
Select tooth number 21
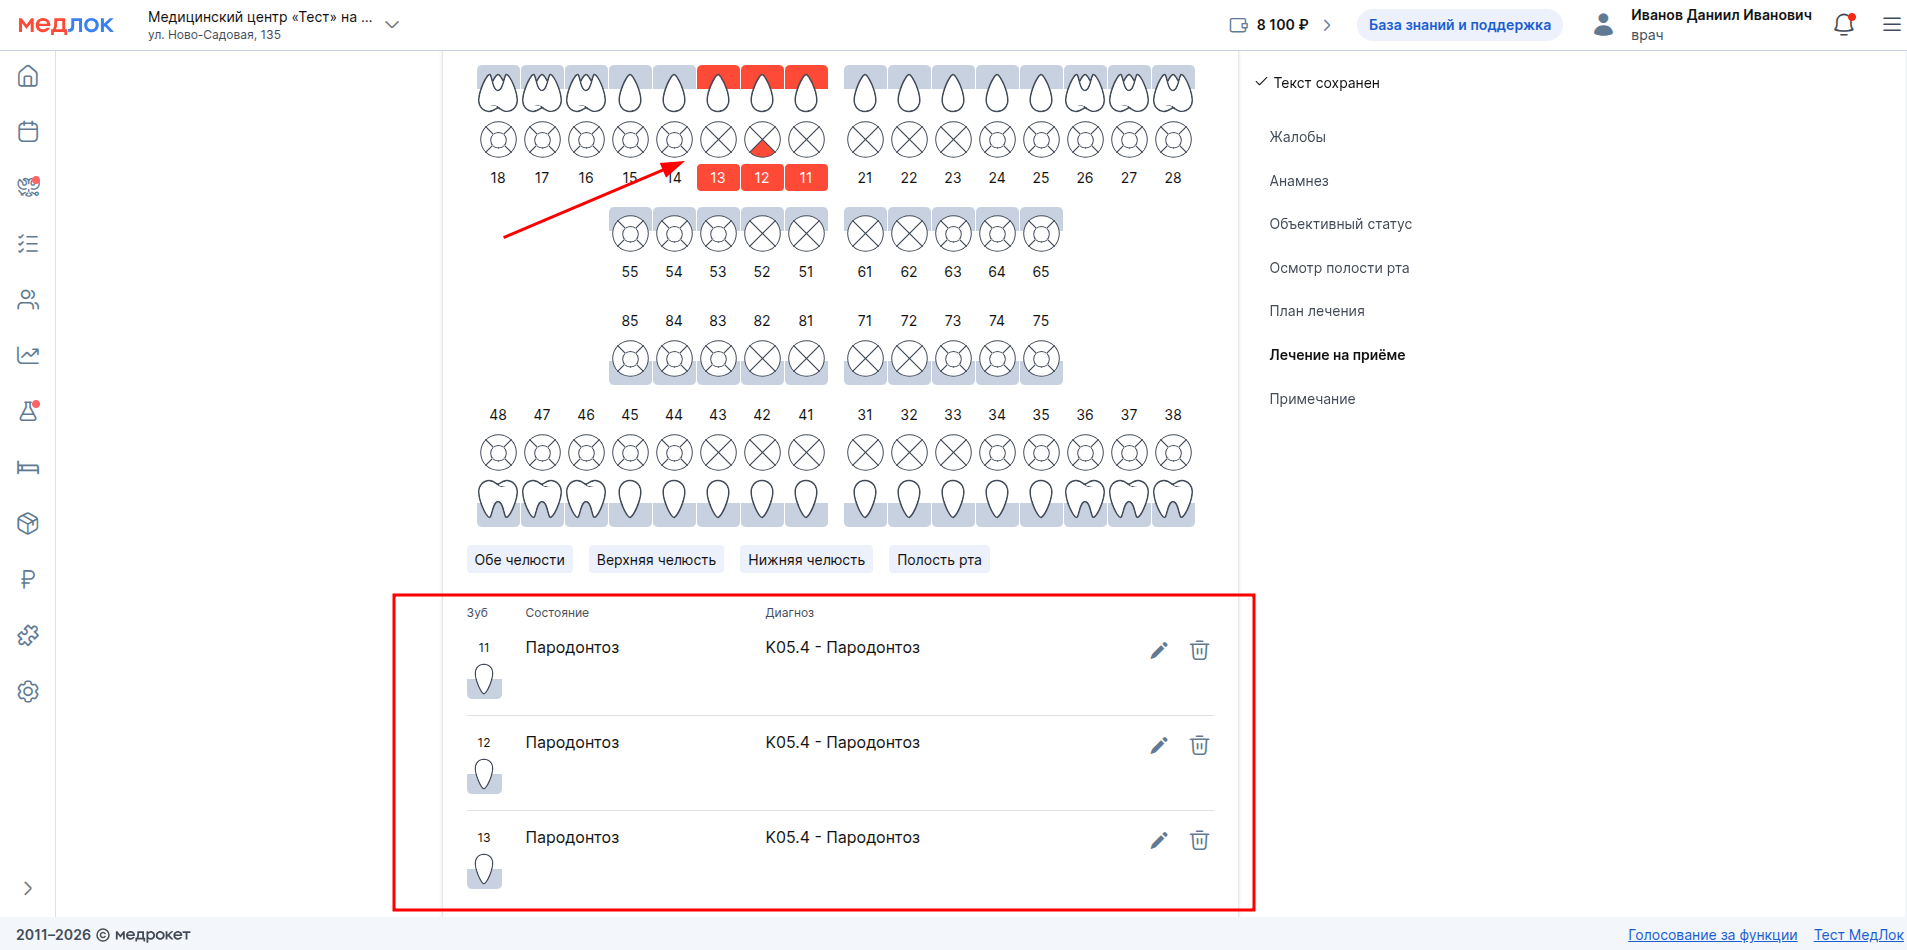pyautogui.click(x=865, y=178)
